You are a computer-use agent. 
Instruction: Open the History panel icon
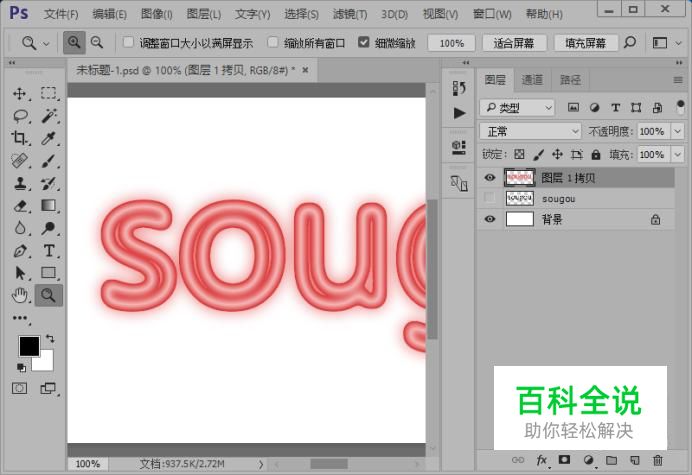point(459,88)
